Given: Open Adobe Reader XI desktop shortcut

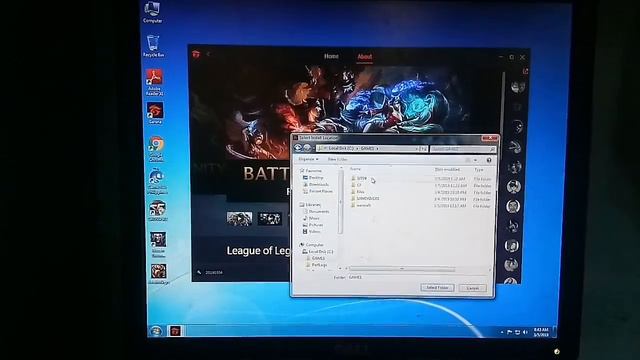Looking at the screenshot, I should 154,82.
